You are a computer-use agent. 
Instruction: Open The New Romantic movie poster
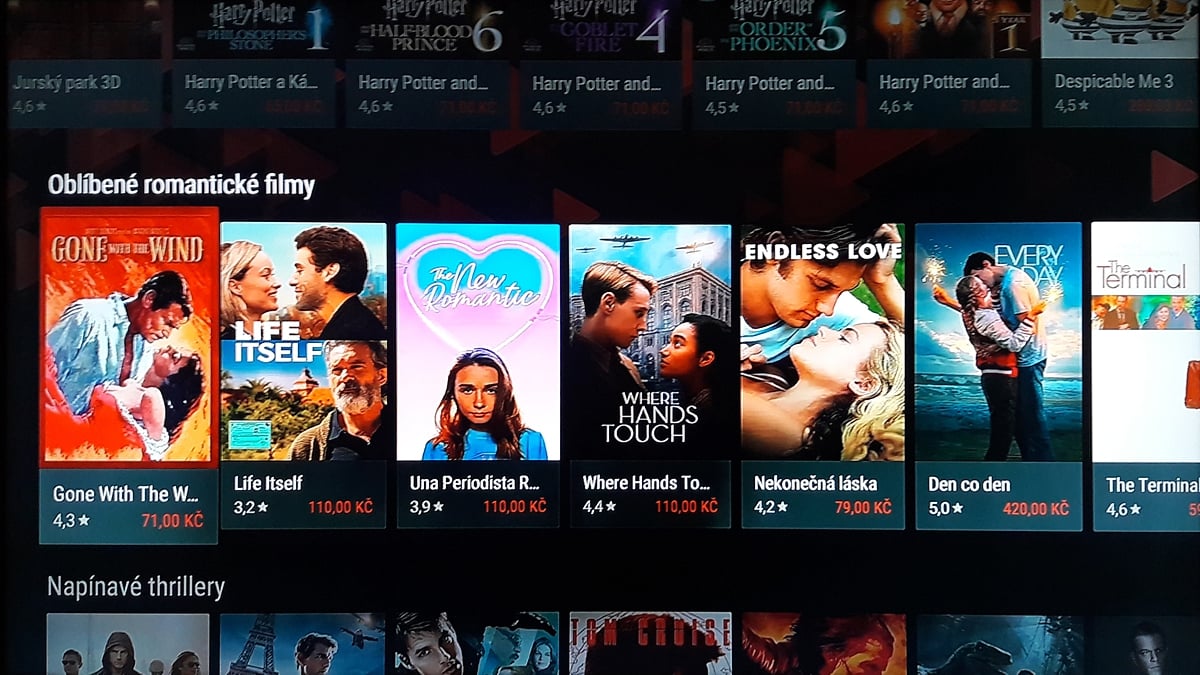tap(478, 341)
